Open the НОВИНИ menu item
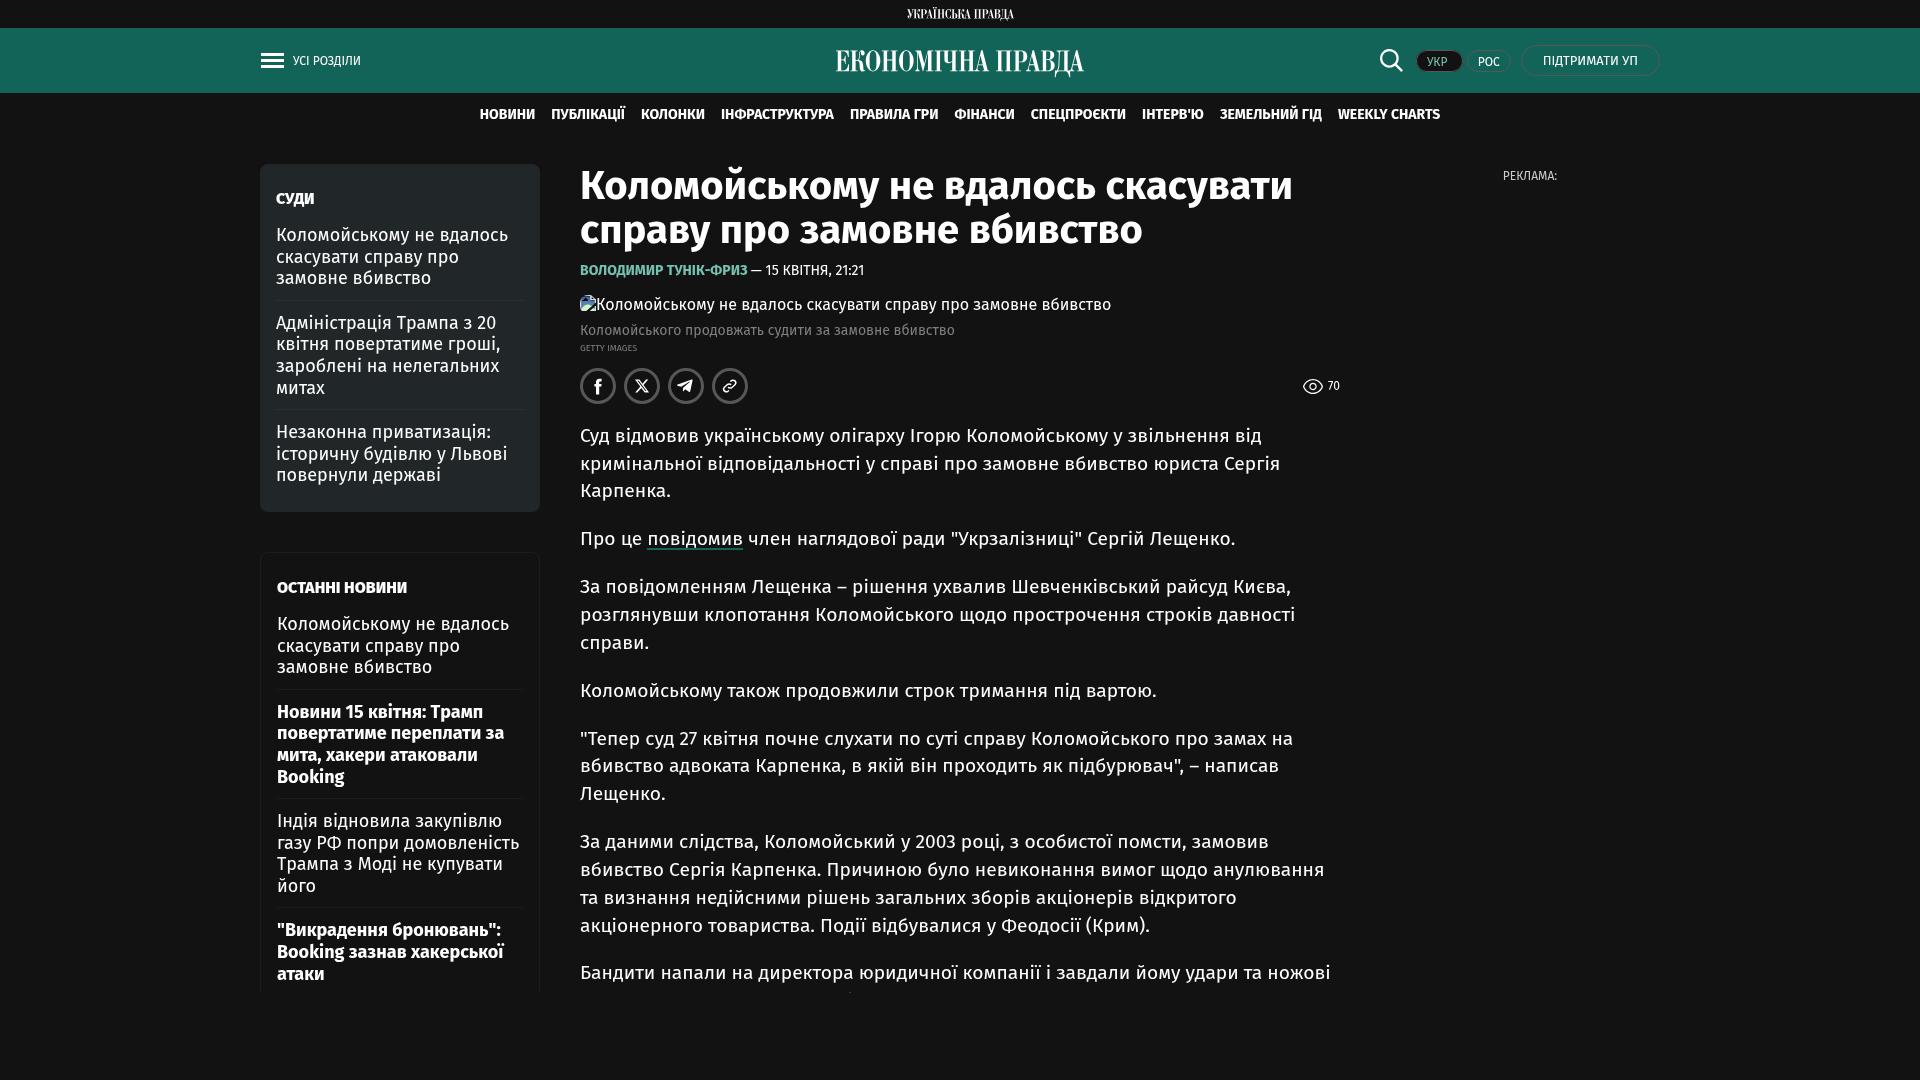Screen dimensions: 1920x1080 507,115
